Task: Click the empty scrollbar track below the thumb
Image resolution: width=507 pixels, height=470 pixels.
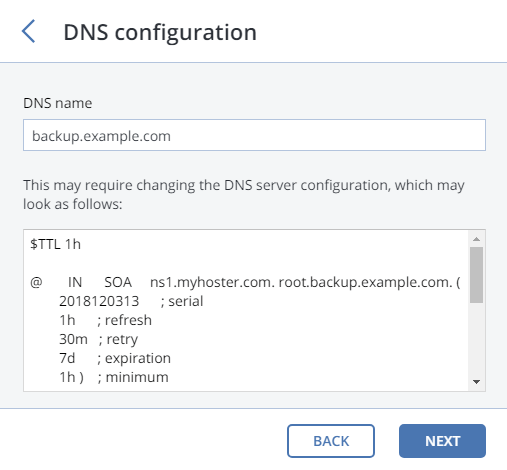Action: click(476, 338)
